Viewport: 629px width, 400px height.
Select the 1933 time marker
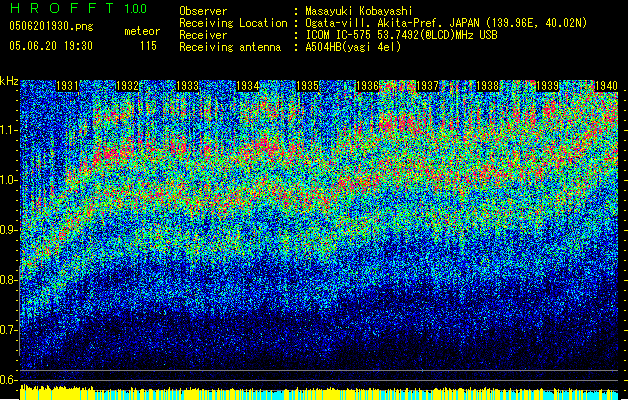pyautogui.click(x=188, y=87)
